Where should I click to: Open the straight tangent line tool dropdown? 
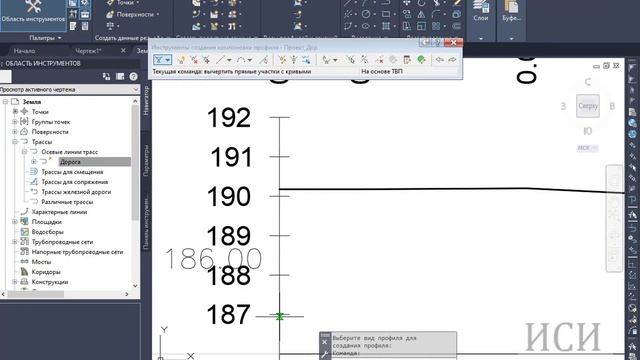[x=229, y=60]
